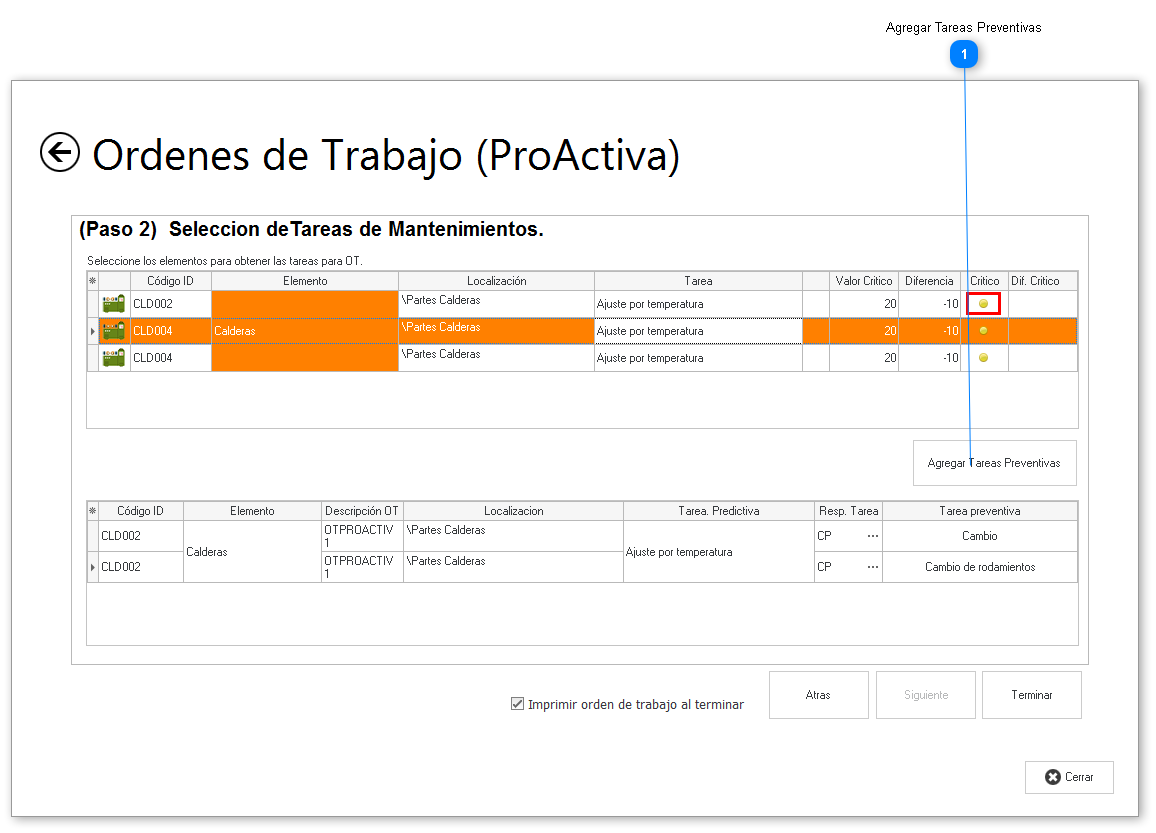Click the boiler icon in the last upper-grid row
This screenshot has width=1156, height=833.
(x=114, y=358)
